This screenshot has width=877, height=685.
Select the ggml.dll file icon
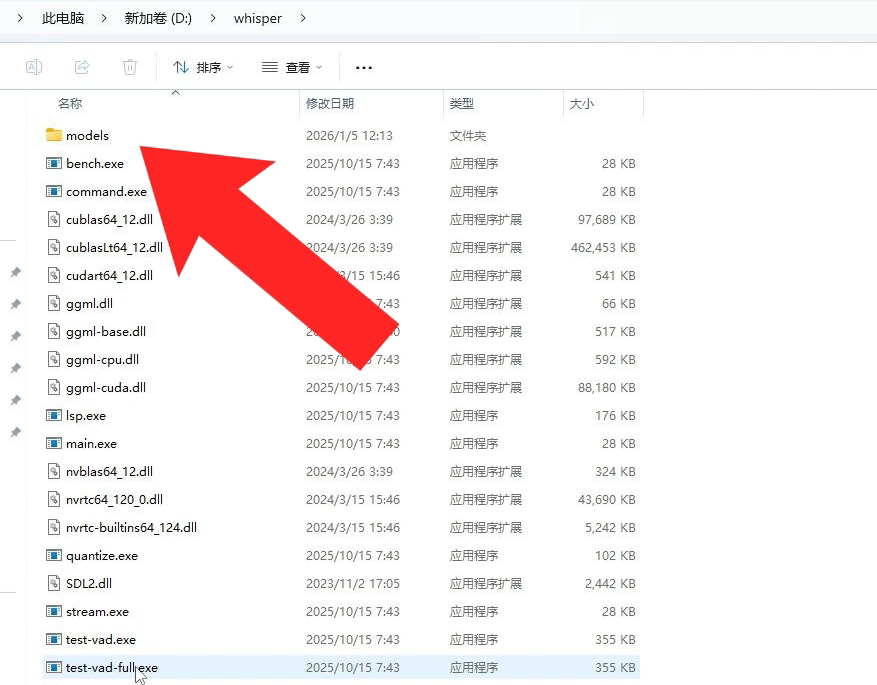(x=54, y=303)
